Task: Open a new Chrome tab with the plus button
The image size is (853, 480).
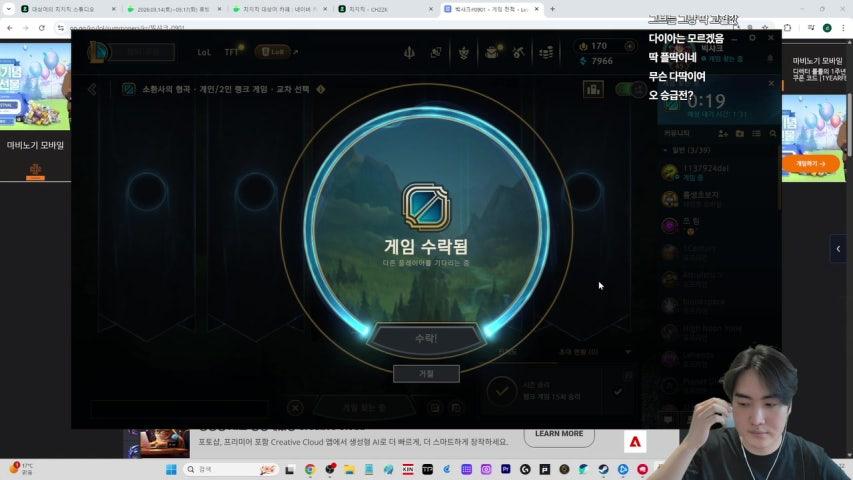Action: click(x=552, y=9)
